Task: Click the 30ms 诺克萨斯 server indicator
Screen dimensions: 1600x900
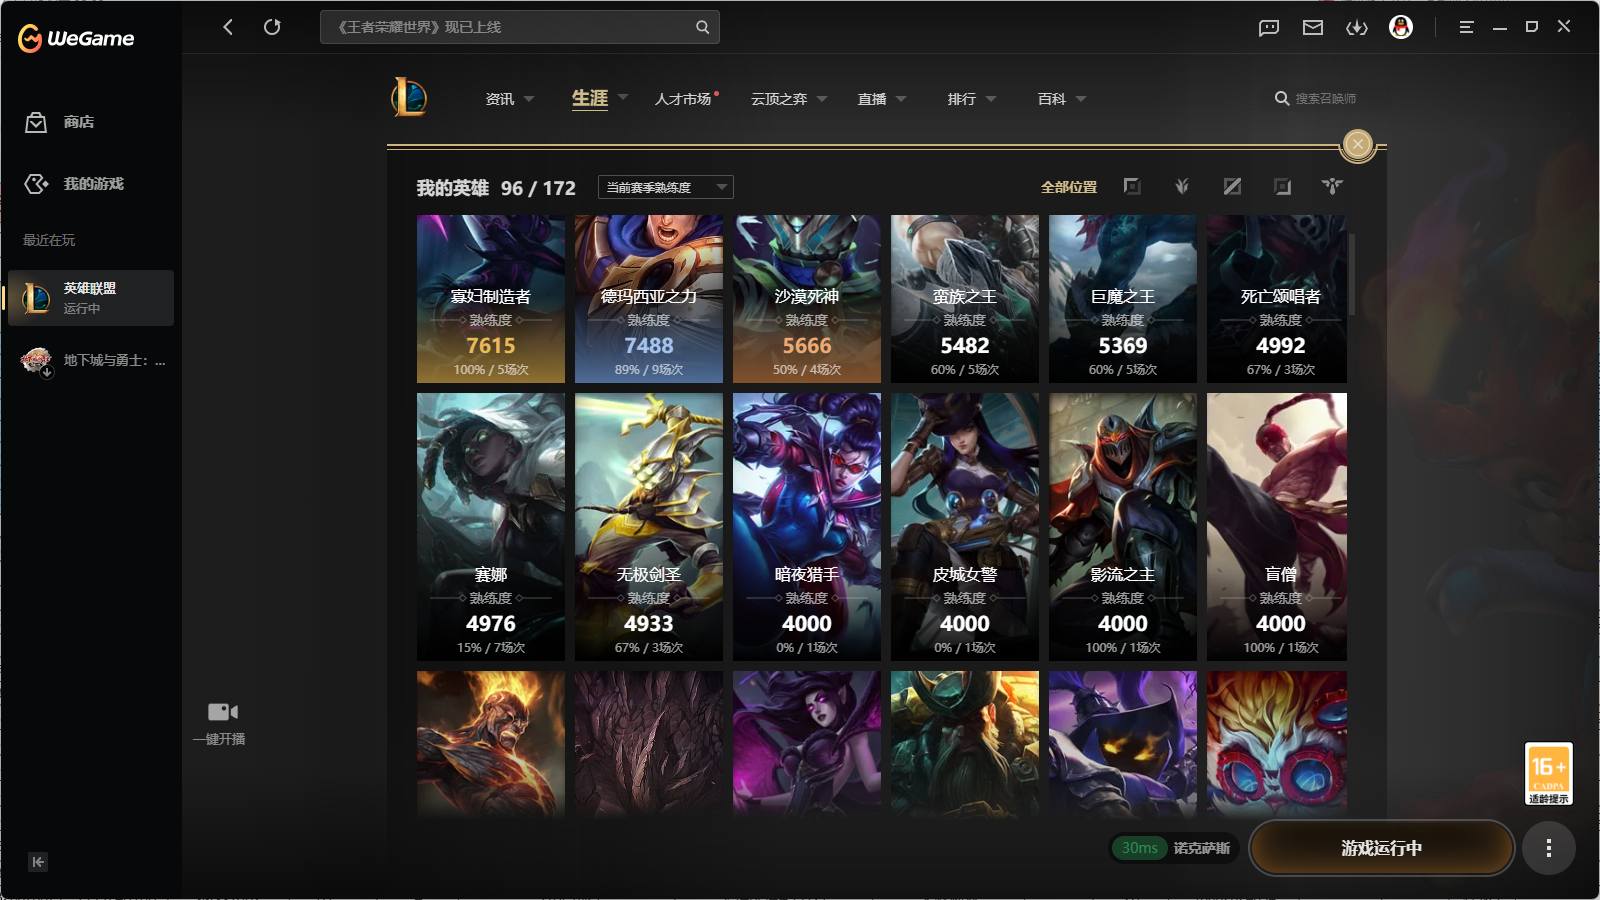Action: 1175,848
